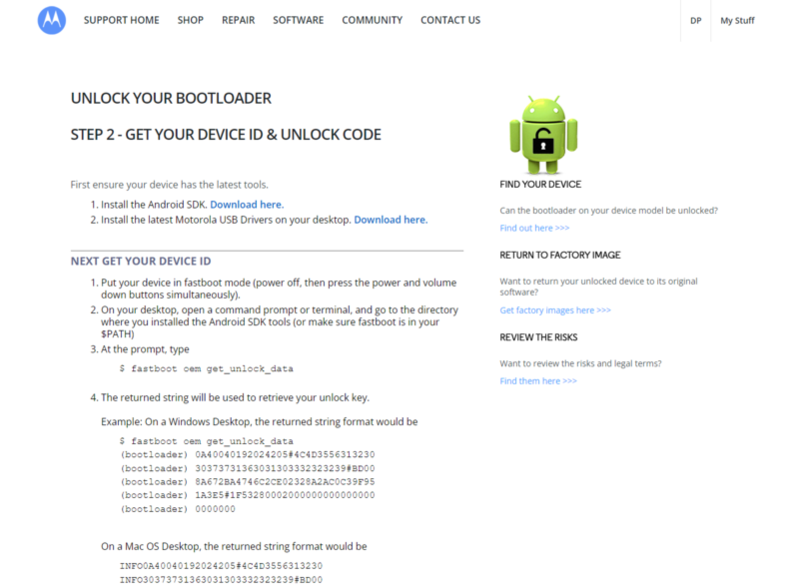
Task: Go to the Repair section
Action: 238,20
